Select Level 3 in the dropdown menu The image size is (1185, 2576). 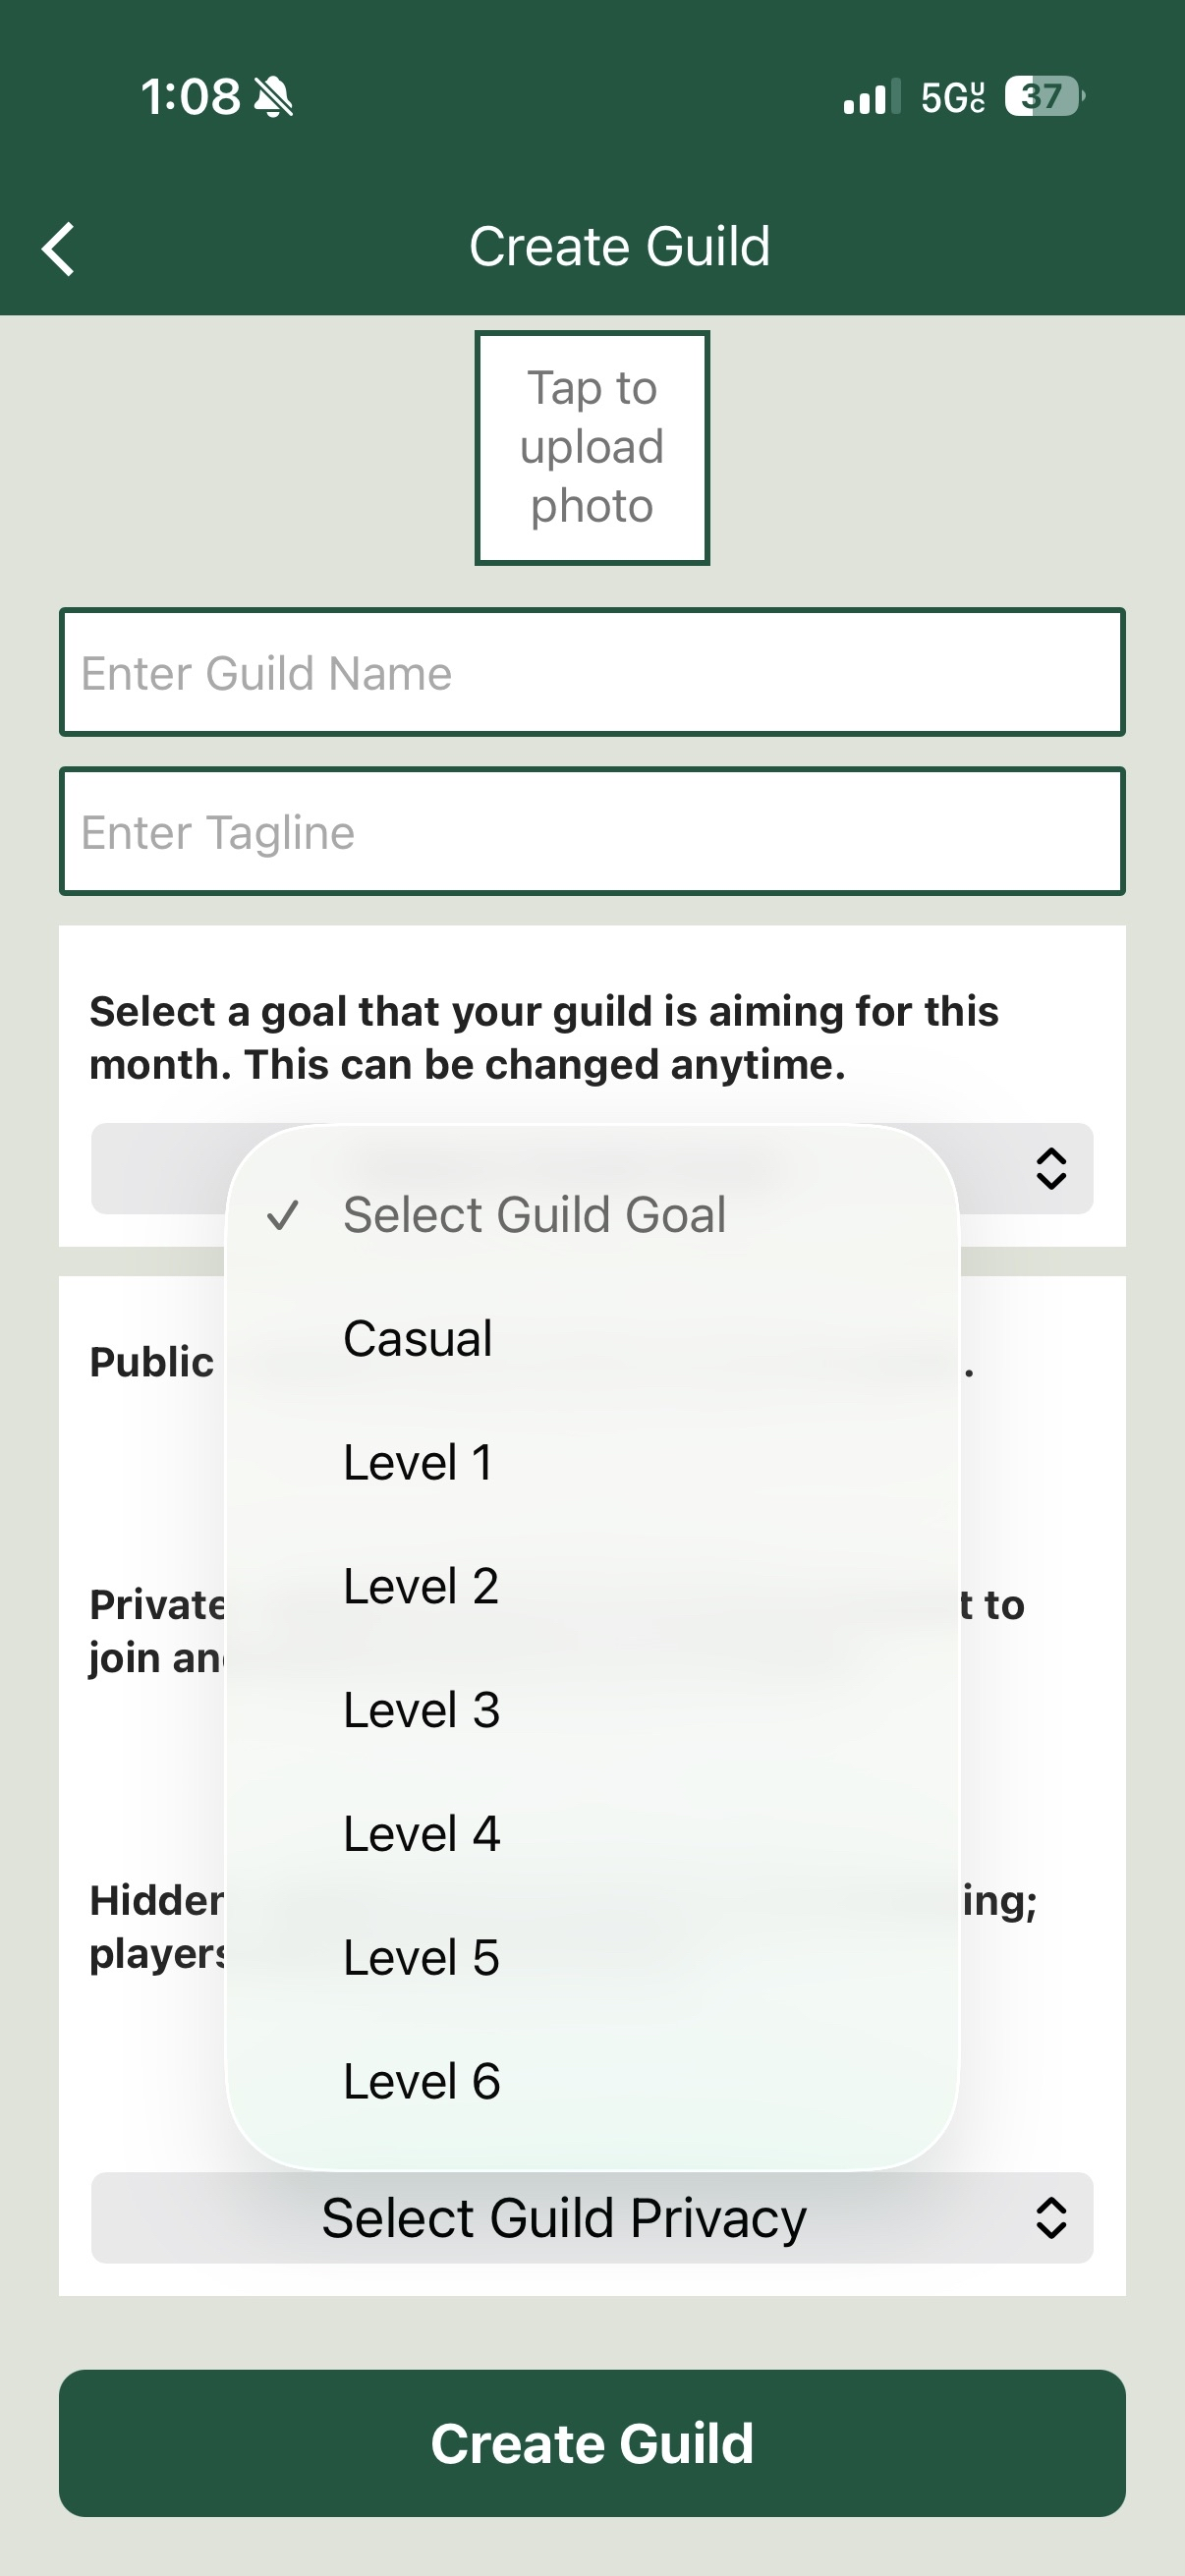(421, 1711)
